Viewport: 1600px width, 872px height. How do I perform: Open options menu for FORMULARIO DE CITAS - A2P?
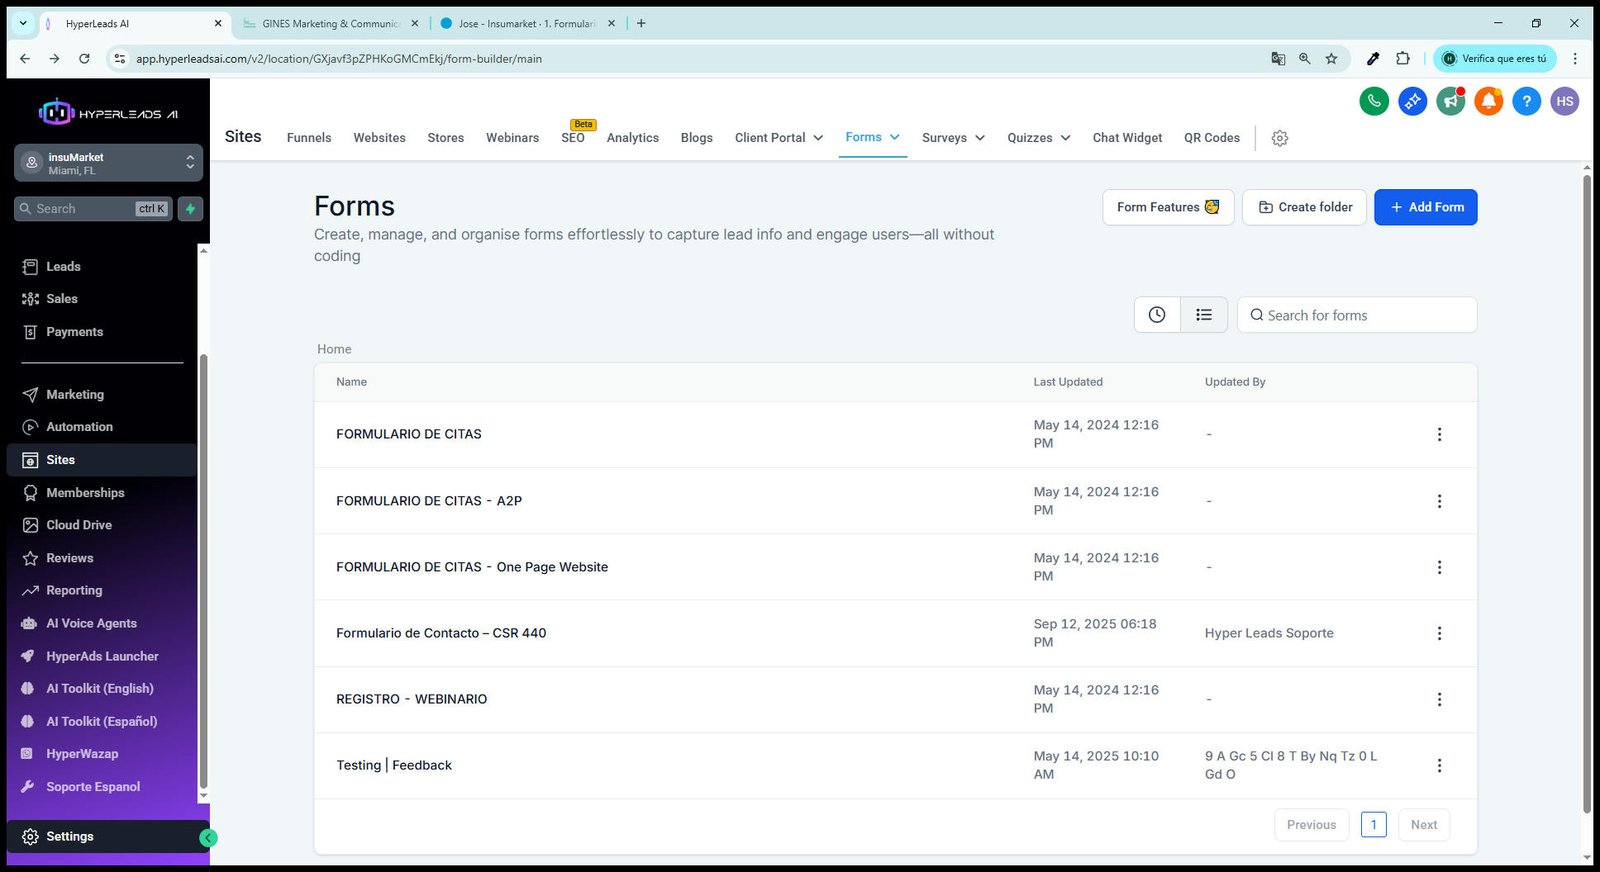(x=1439, y=501)
